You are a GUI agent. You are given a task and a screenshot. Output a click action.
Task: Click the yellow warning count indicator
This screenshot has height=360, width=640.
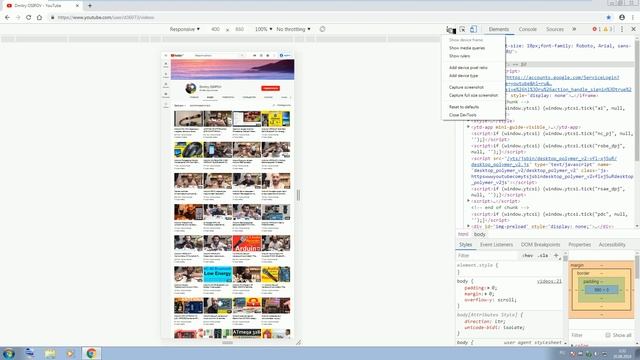point(608,29)
